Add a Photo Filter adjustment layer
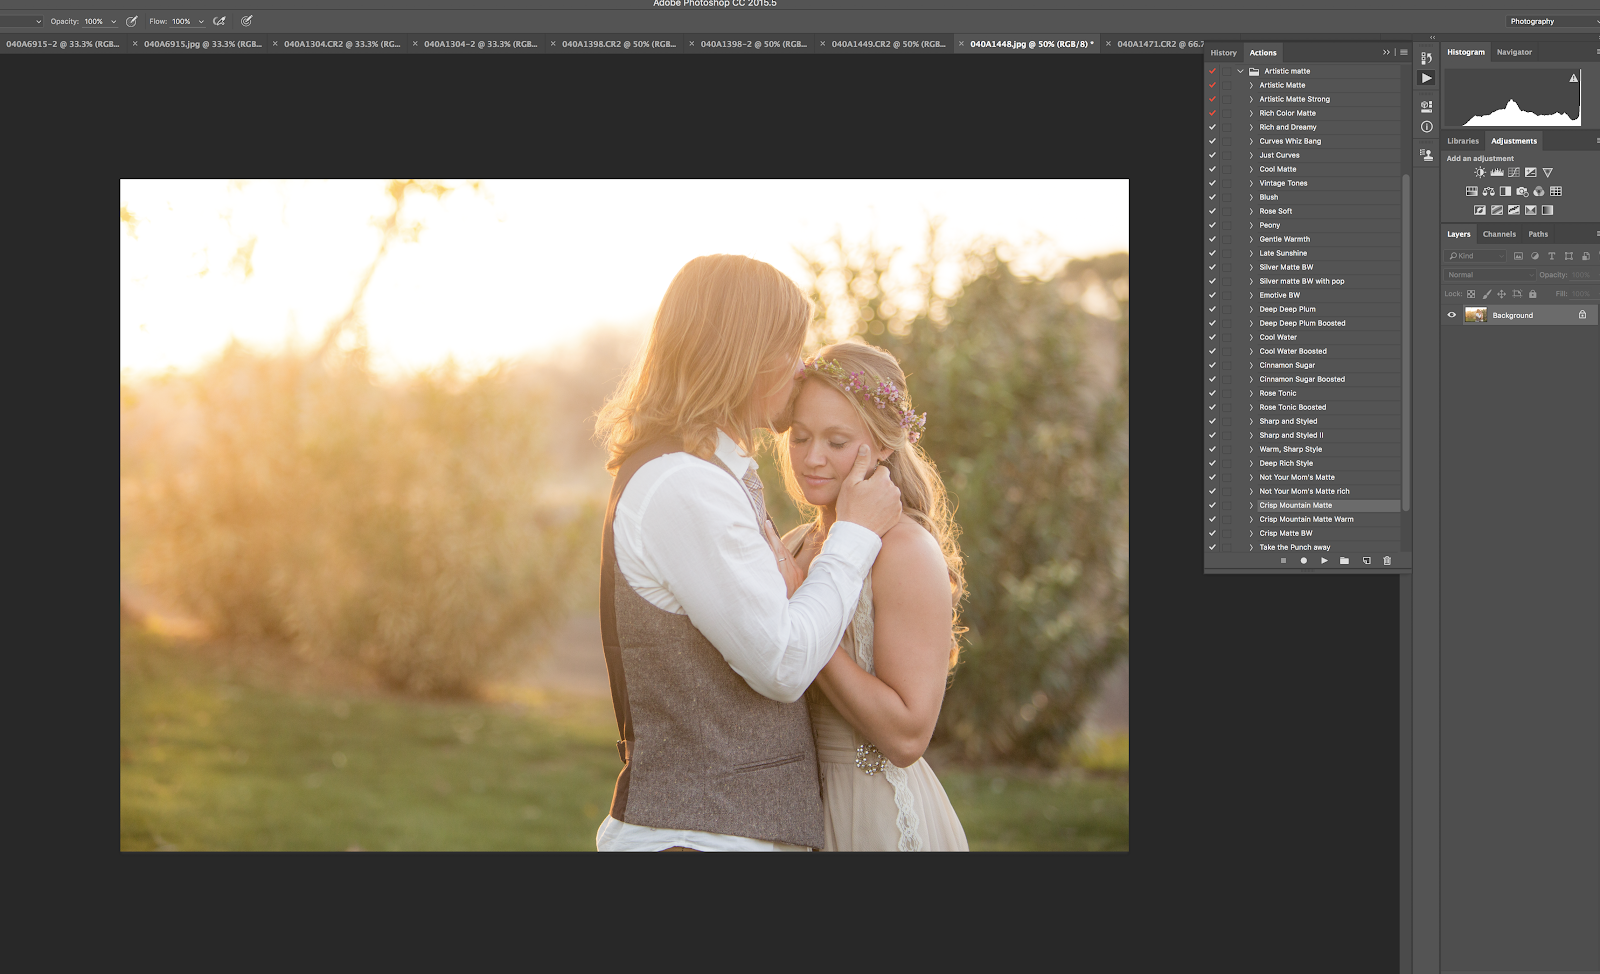The height and width of the screenshot is (974, 1600). coord(1522,191)
